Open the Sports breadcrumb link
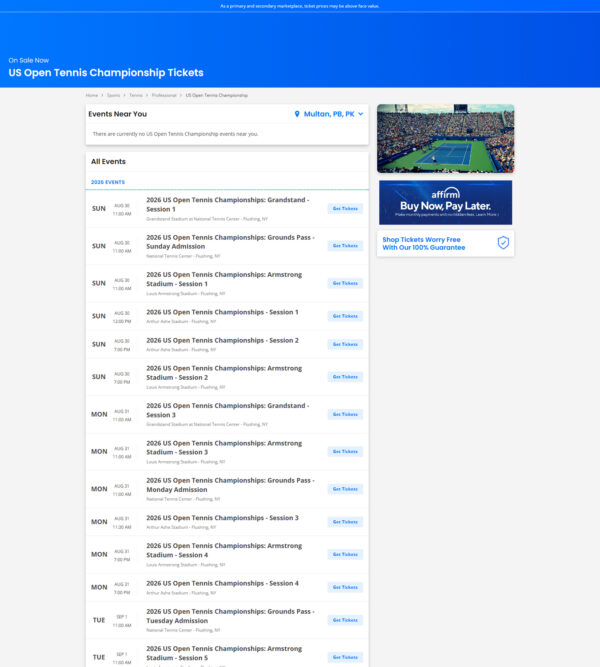Image resolution: width=600 pixels, height=667 pixels. click(113, 95)
